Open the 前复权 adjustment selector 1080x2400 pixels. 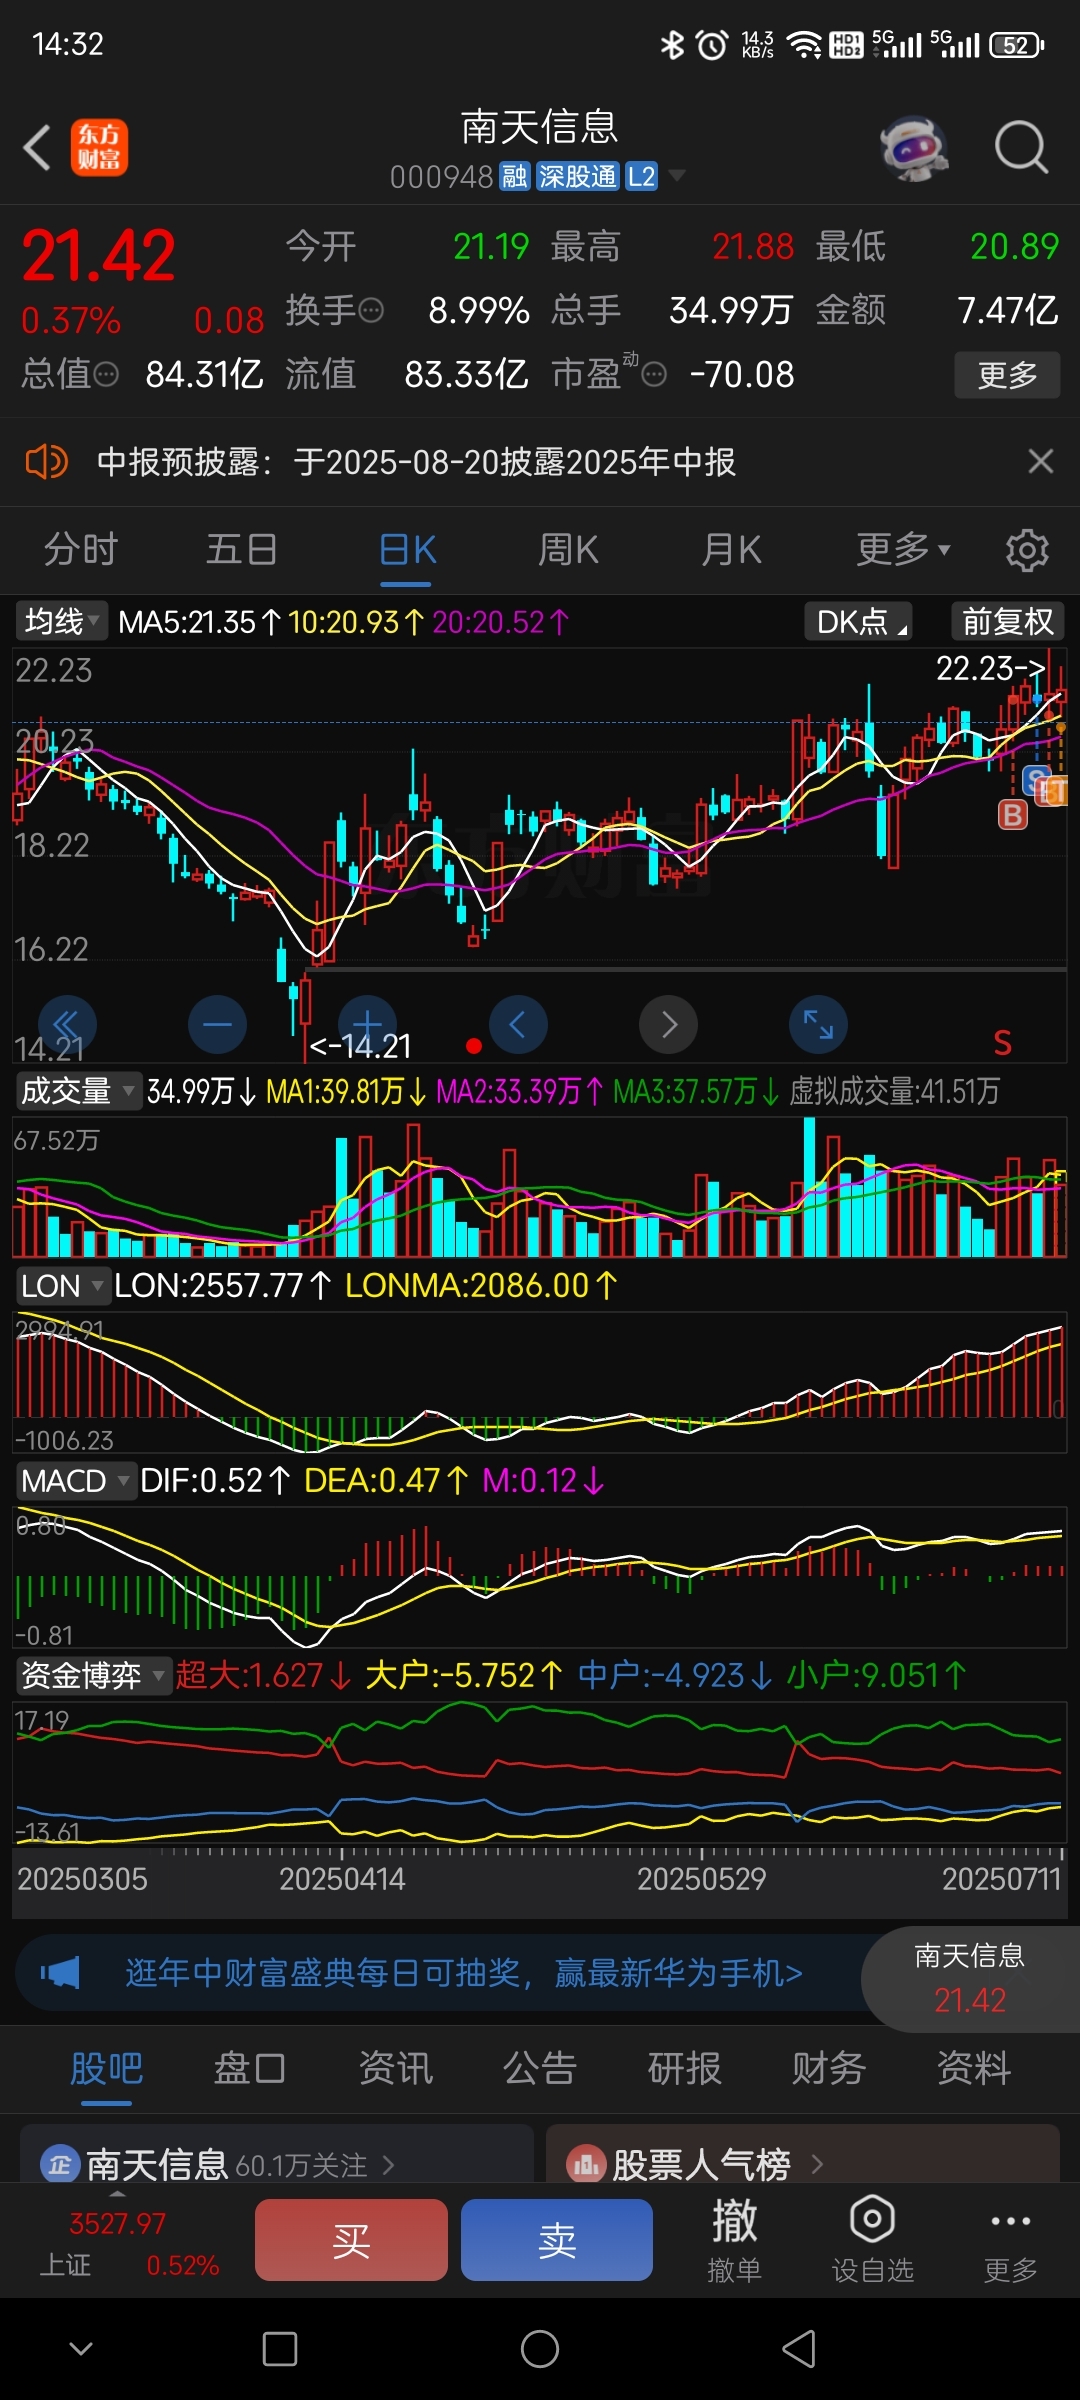click(x=1008, y=622)
